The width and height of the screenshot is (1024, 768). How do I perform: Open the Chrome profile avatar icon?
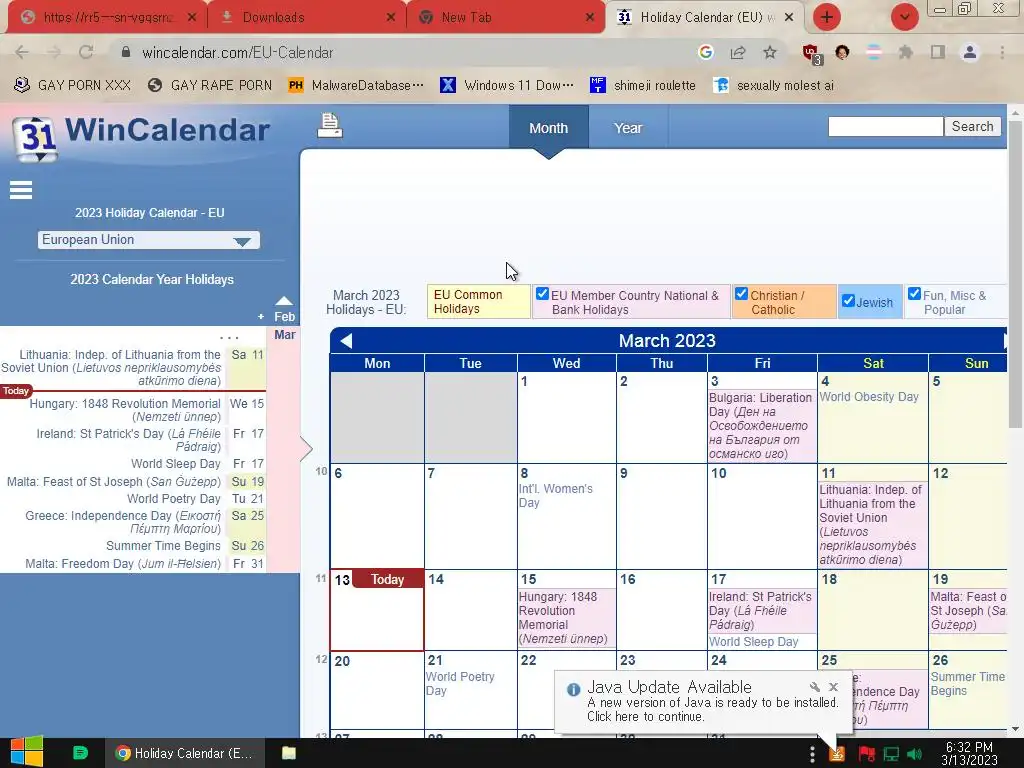(x=970, y=52)
